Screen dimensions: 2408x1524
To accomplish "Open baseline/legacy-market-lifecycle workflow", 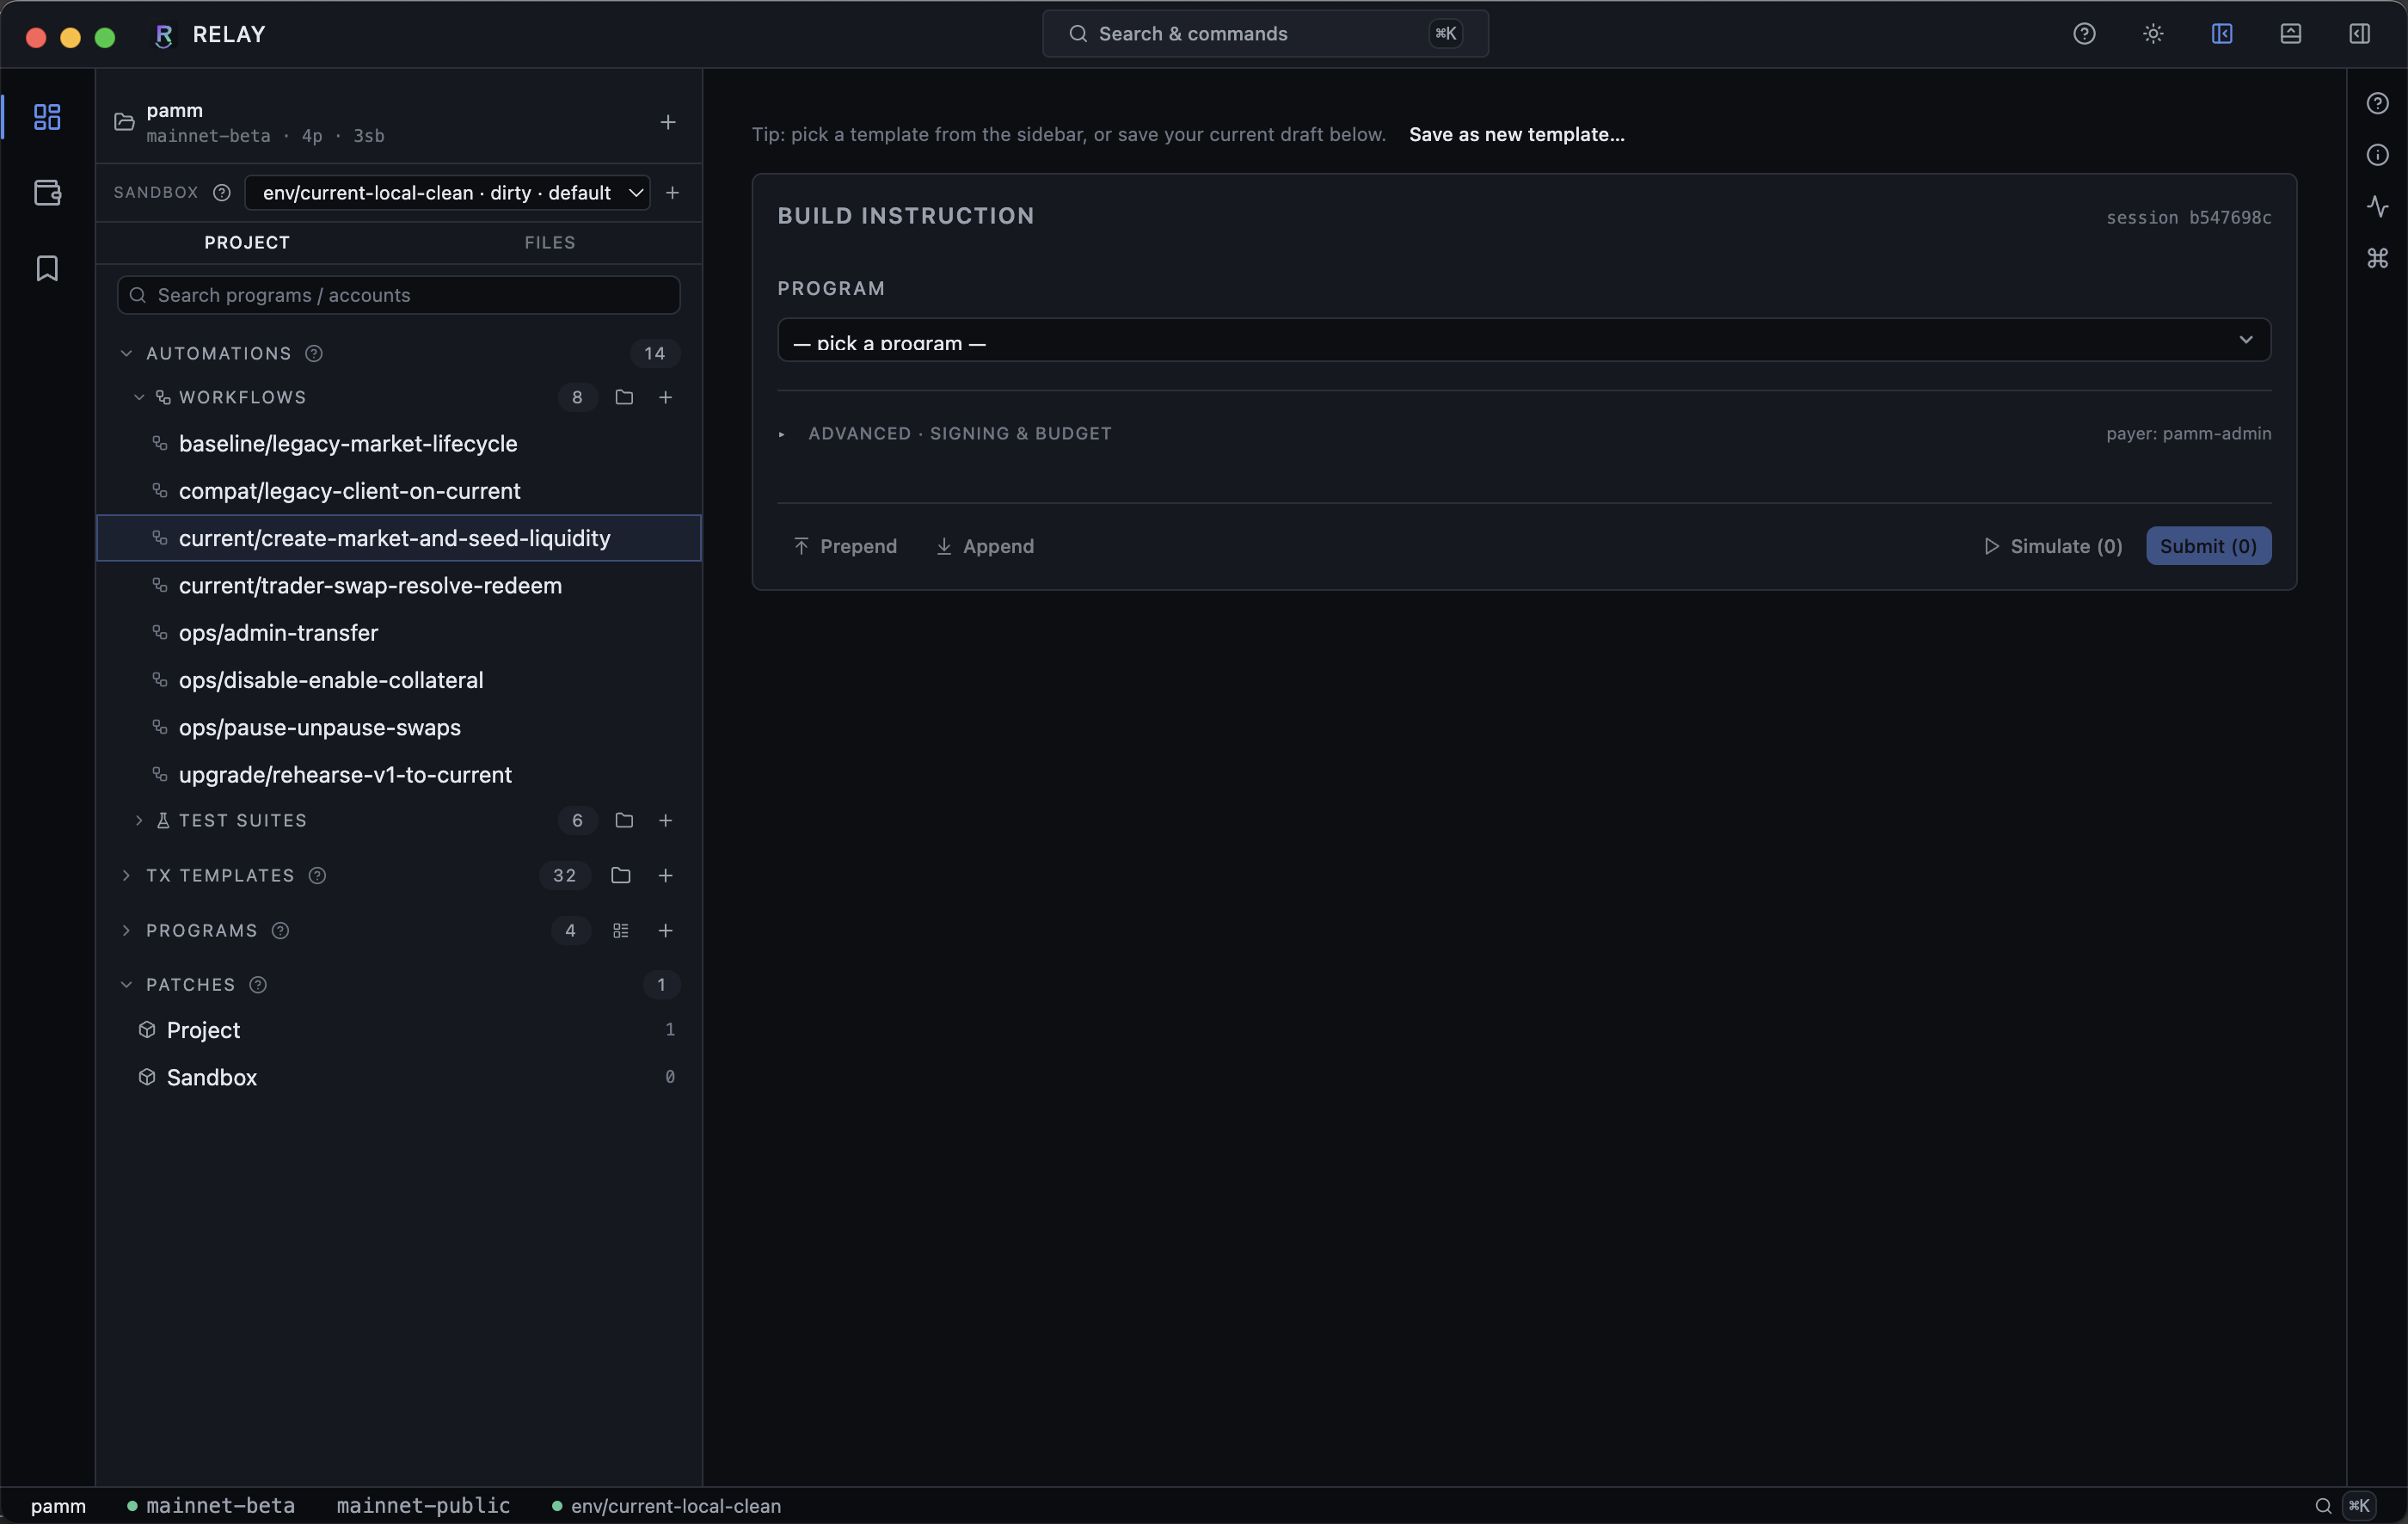I will pyautogui.click(x=399, y=444).
